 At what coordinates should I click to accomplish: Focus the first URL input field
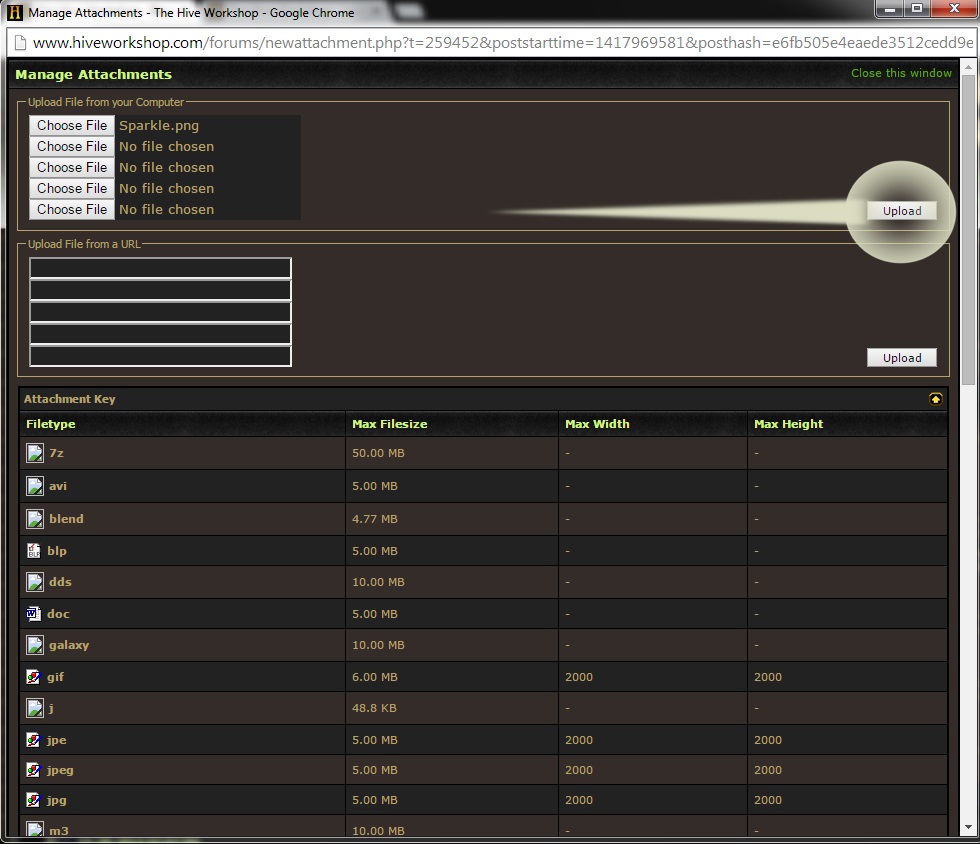(161, 268)
